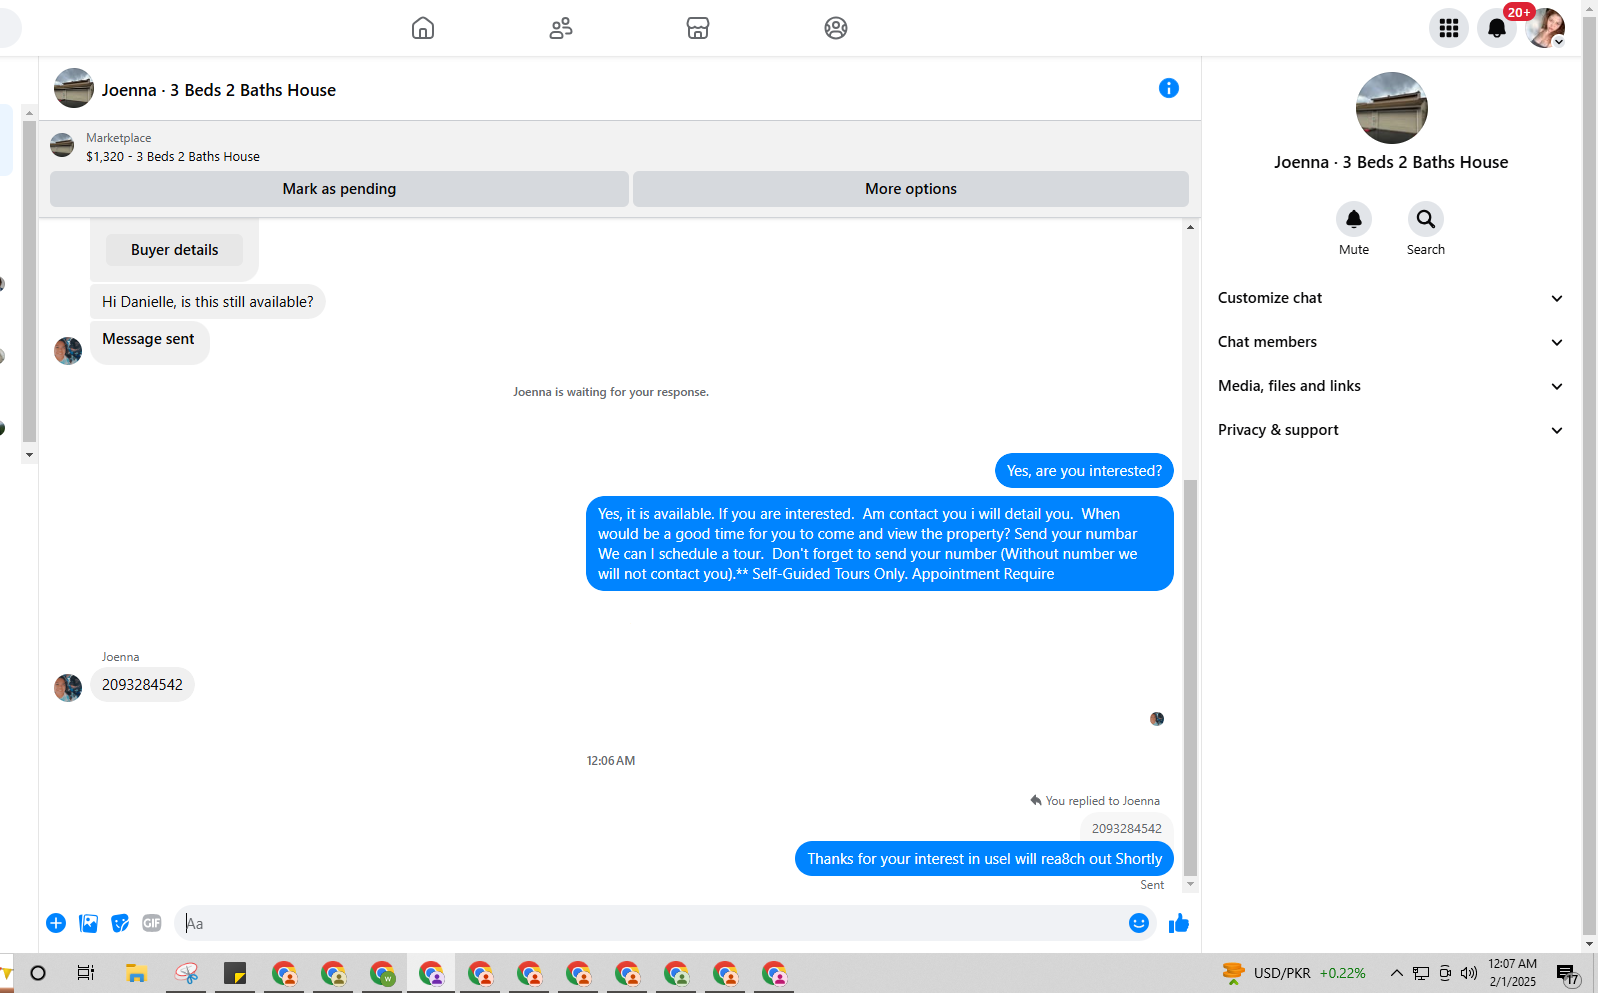1598x993 pixels.
Task: Show hidden tray icons chevron
Action: [x=1397, y=973]
